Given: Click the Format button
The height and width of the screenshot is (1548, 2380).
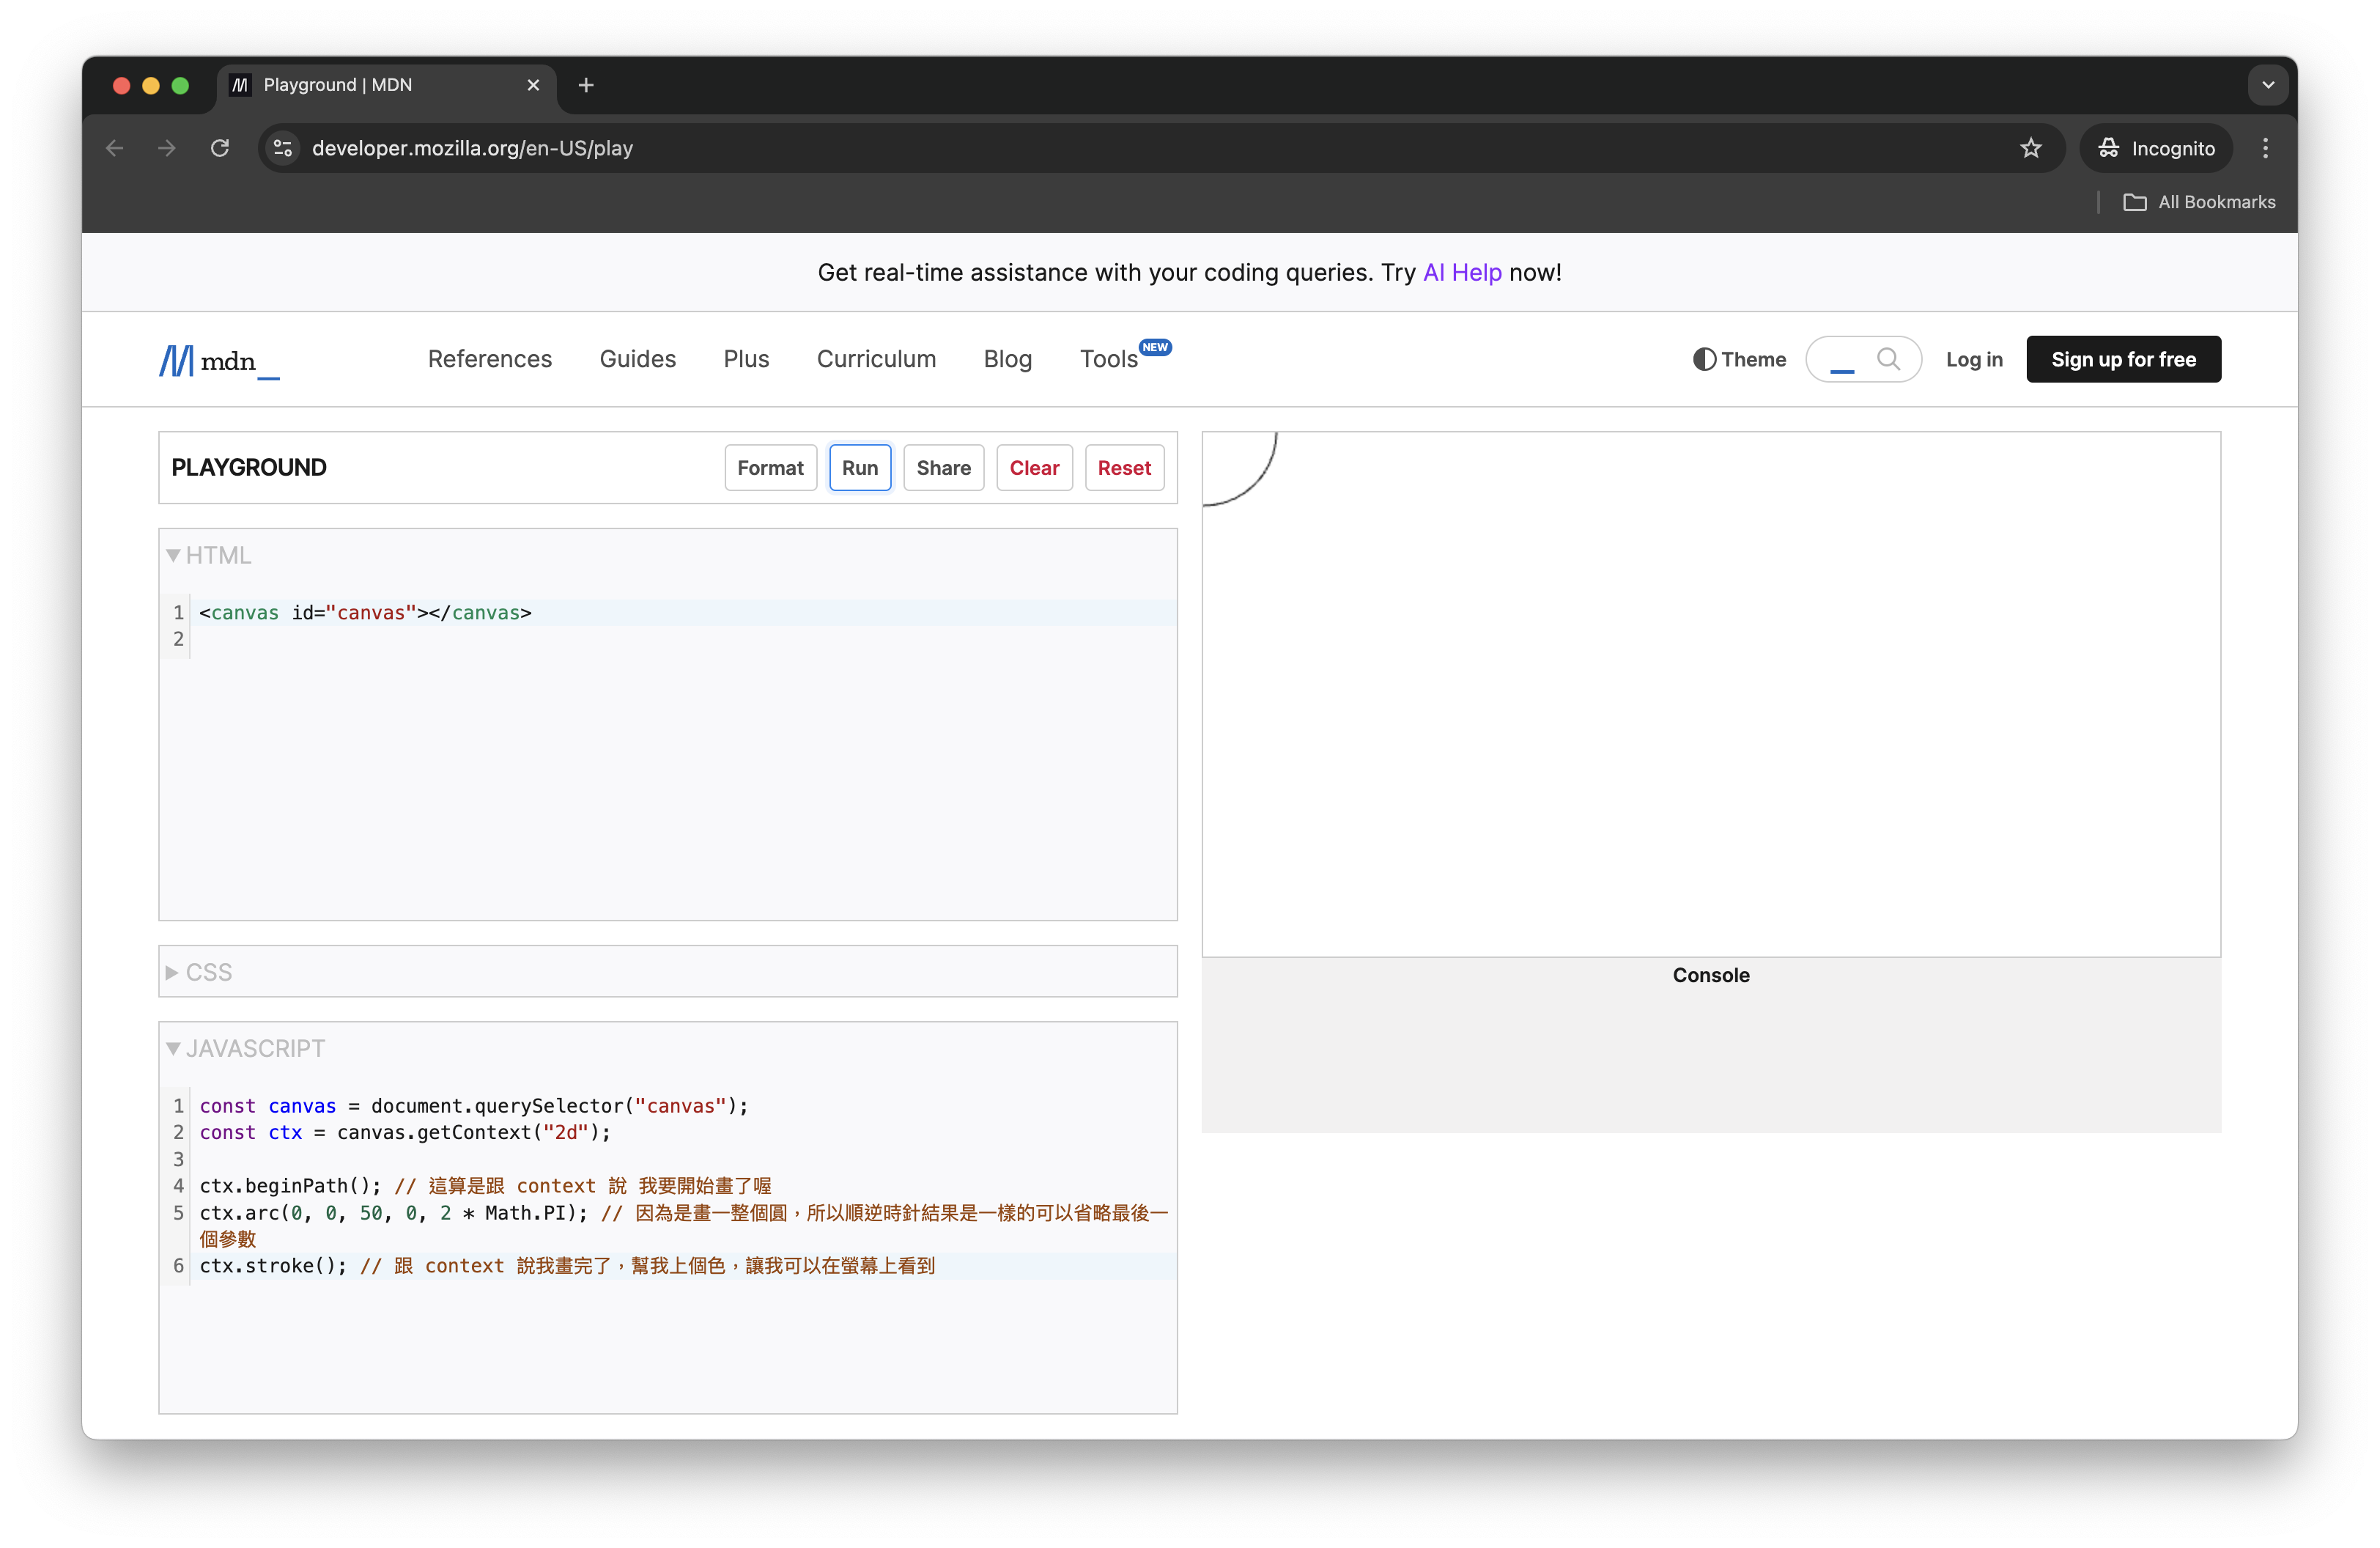Looking at the screenshot, I should pos(770,468).
